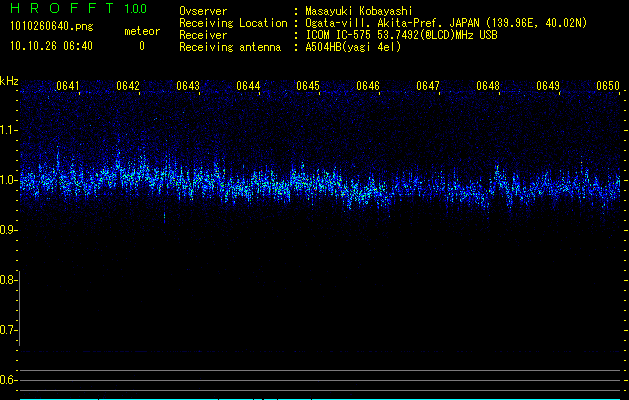Click the 0.7 frequency axis label
The width and height of the screenshot is (629, 400).
[10, 329]
